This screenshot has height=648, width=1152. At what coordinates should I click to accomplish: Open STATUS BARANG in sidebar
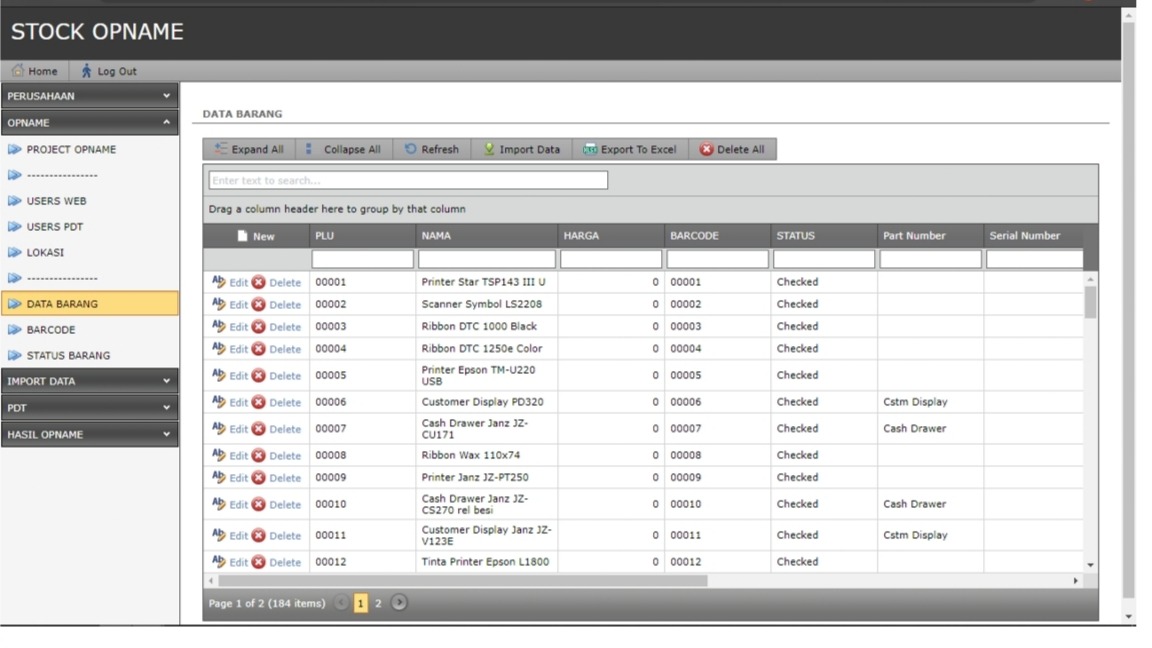(68, 356)
